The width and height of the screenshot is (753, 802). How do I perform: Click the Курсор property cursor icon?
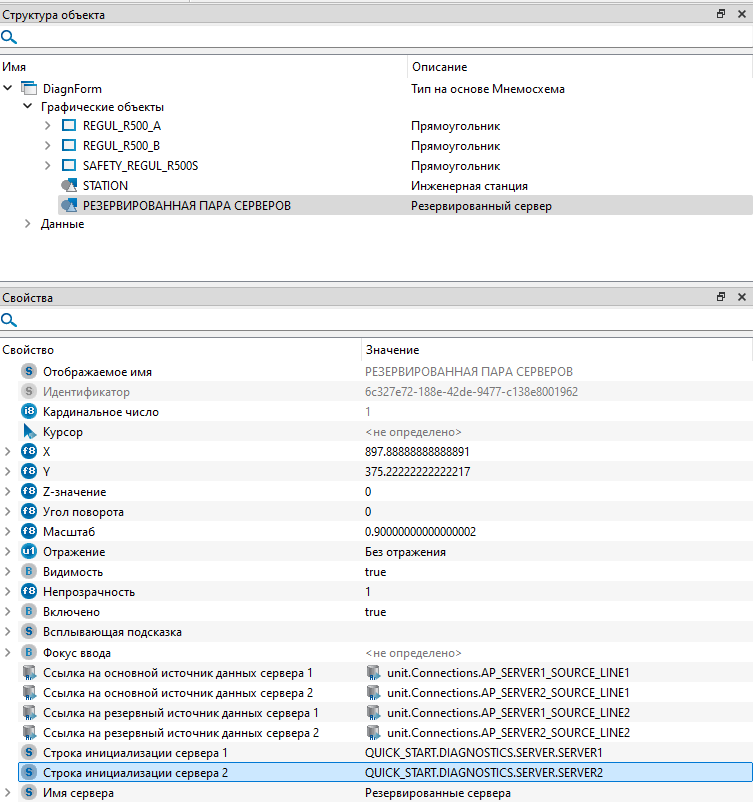coord(29,432)
